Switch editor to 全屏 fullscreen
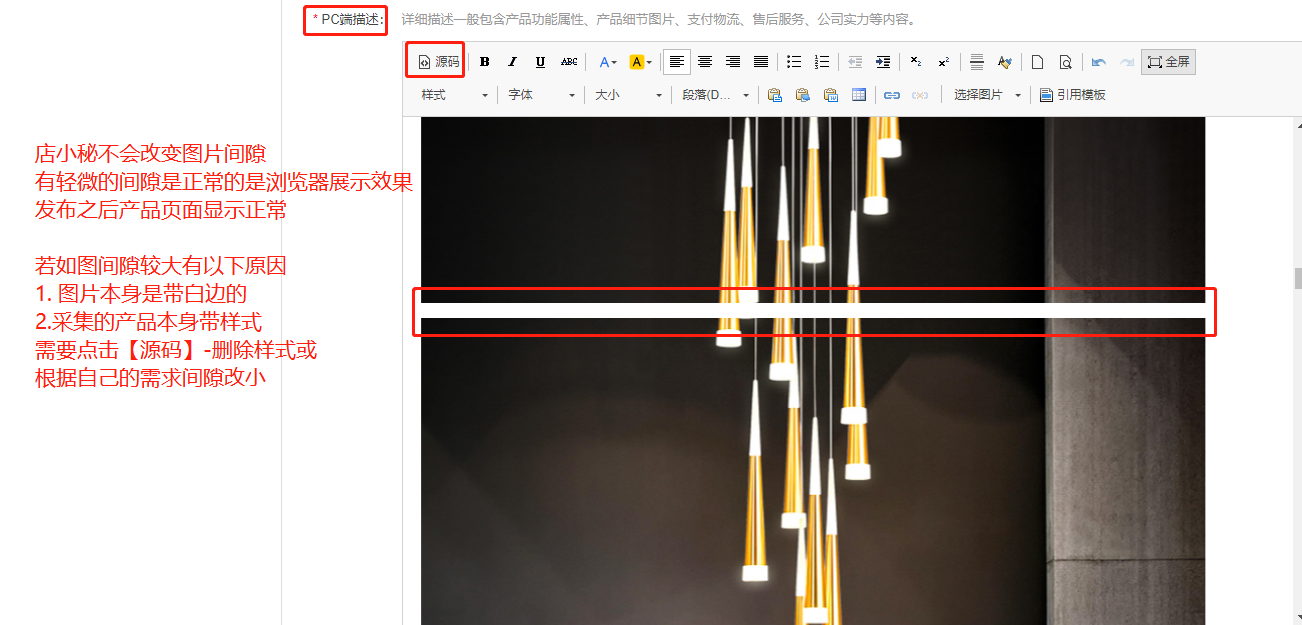Image resolution: width=1302 pixels, height=625 pixels. point(1168,62)
